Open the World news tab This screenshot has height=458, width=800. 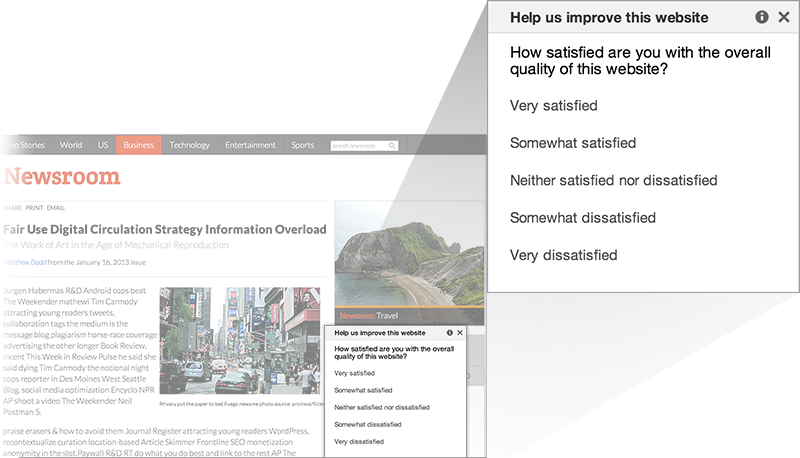[x=71, y=145]
